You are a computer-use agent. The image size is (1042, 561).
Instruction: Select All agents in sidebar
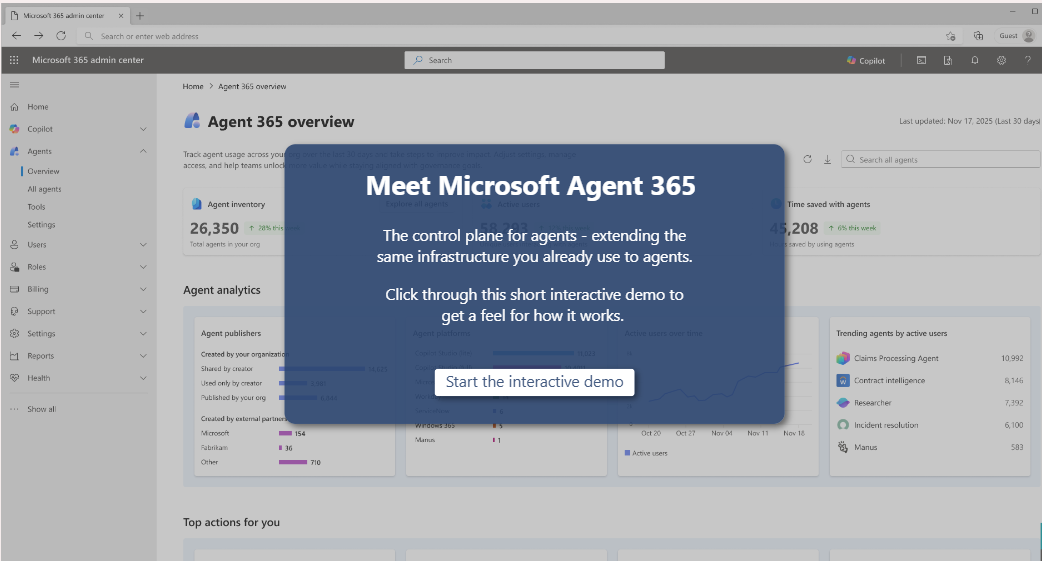pos(44,189)
